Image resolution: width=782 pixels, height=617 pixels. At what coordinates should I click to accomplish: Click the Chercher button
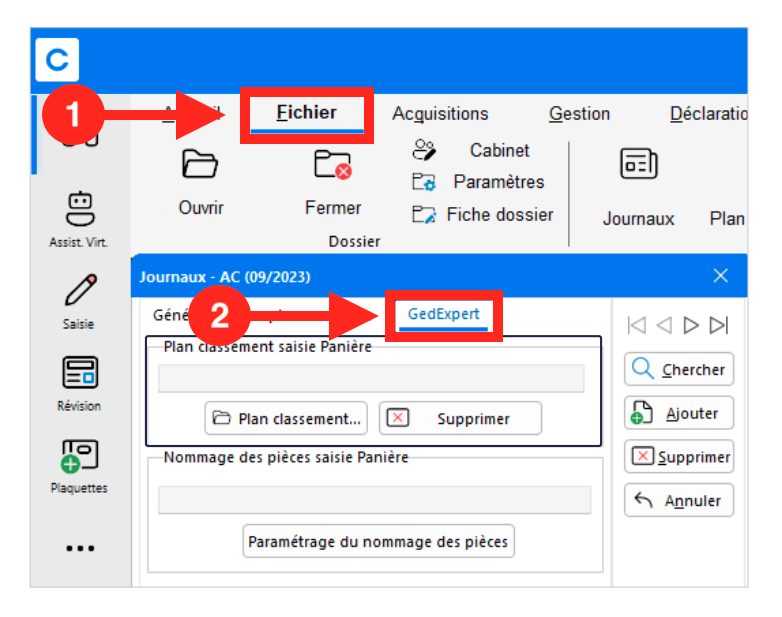coord(679,369)
